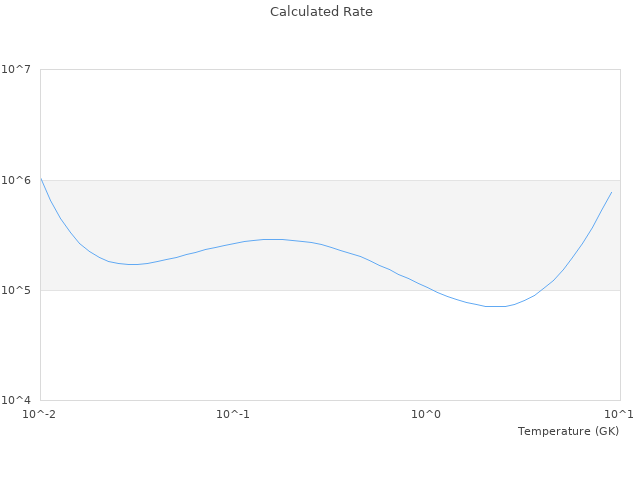
Task: Click the curve's rightmost end point
Action: [611, 192]
